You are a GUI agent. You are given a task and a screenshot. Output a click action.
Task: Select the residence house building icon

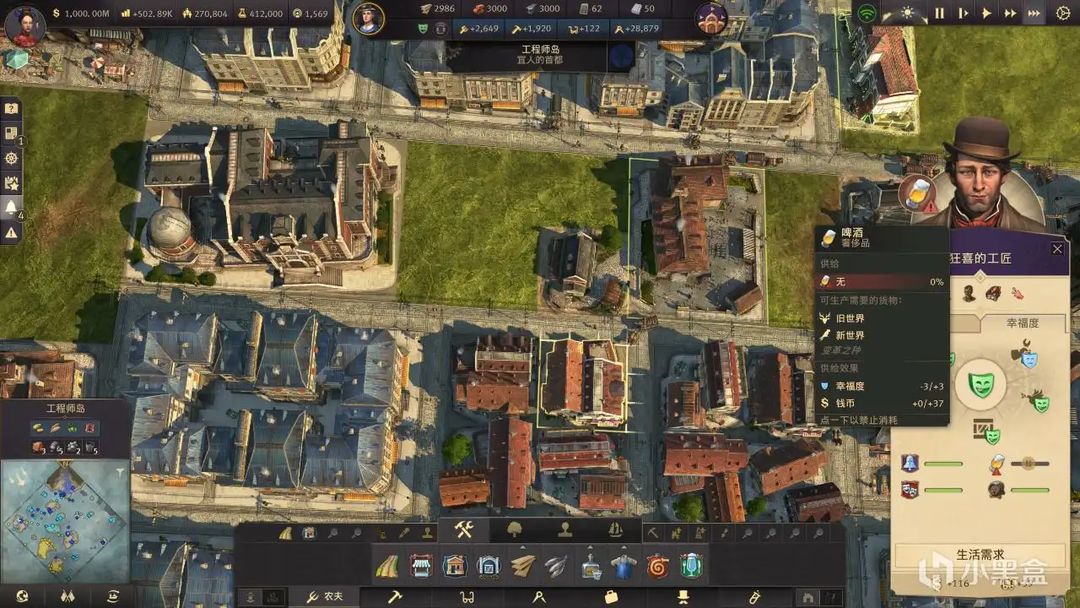455,566
